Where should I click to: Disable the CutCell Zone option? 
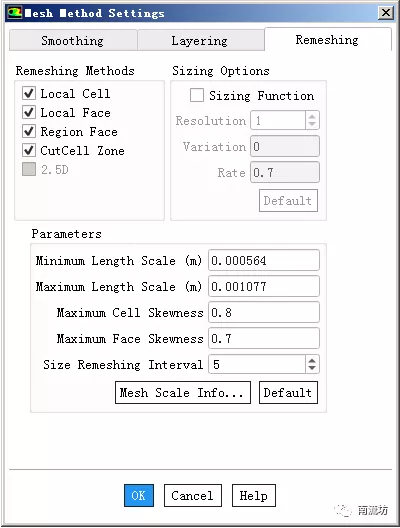point(29,150)
